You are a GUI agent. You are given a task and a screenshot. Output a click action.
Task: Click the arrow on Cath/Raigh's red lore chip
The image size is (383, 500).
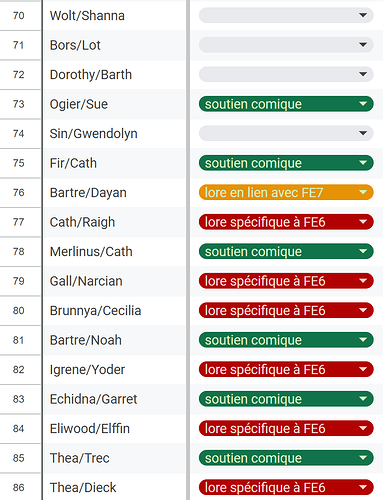coord(363,222)
